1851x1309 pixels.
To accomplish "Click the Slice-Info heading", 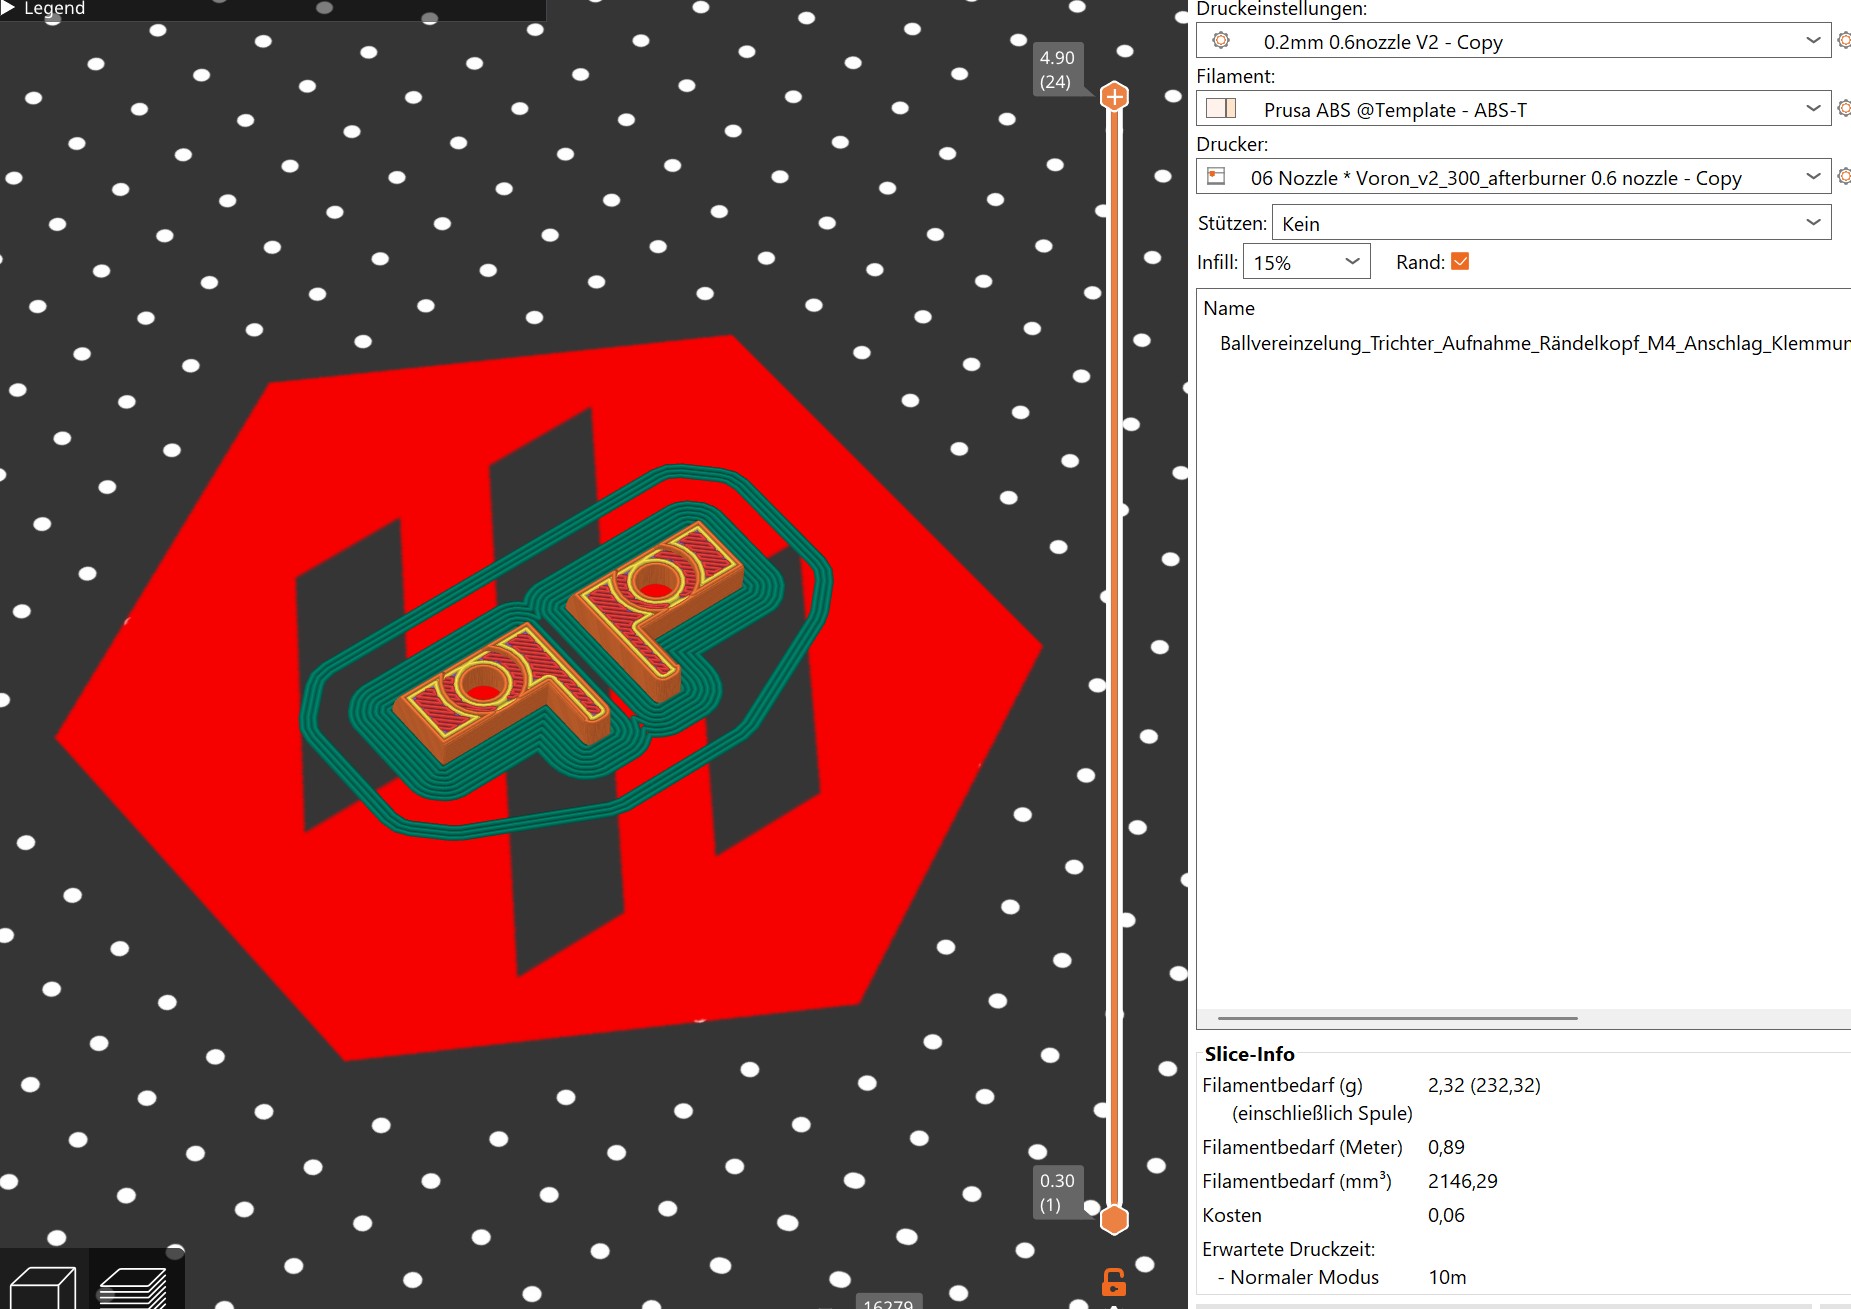I will (x=1249, y=1054).
